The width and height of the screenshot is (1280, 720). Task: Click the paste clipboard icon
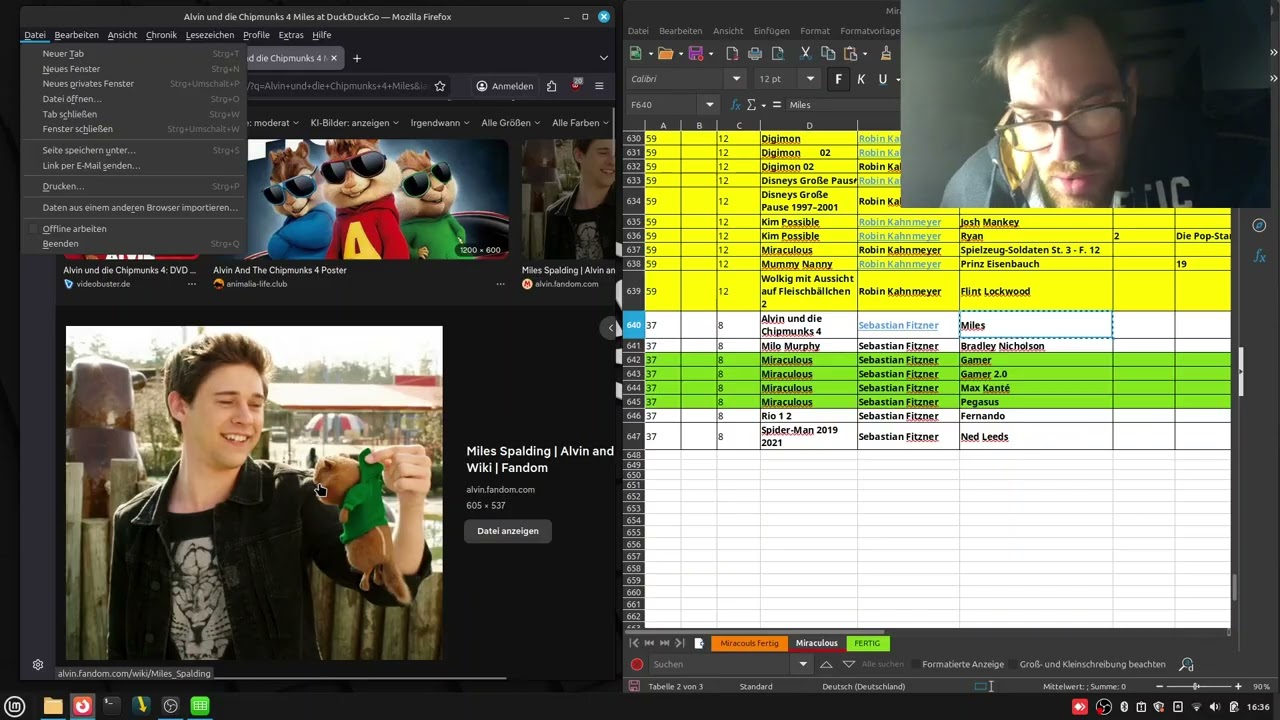coord(850,53)
